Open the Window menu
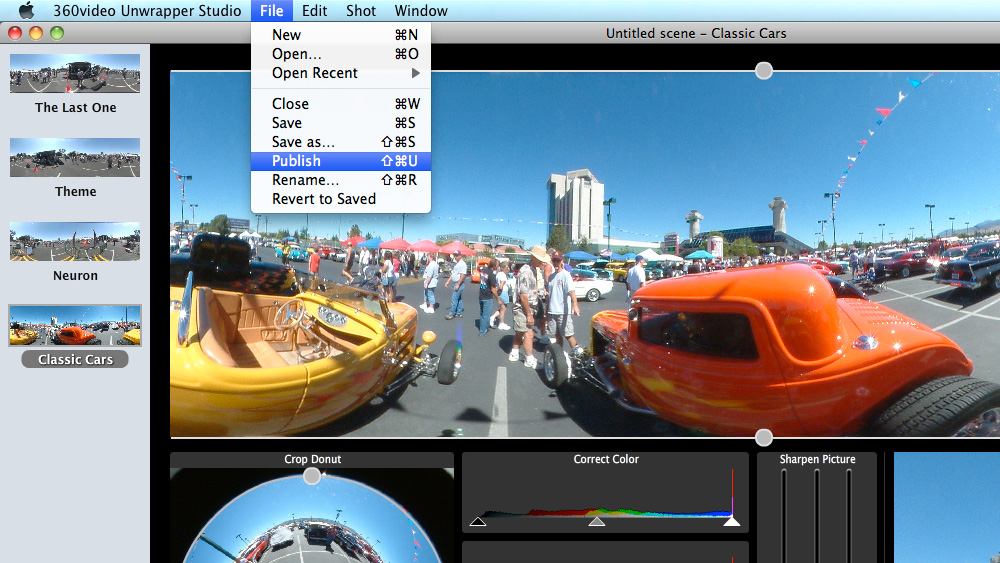 click(x=421, y=11)
